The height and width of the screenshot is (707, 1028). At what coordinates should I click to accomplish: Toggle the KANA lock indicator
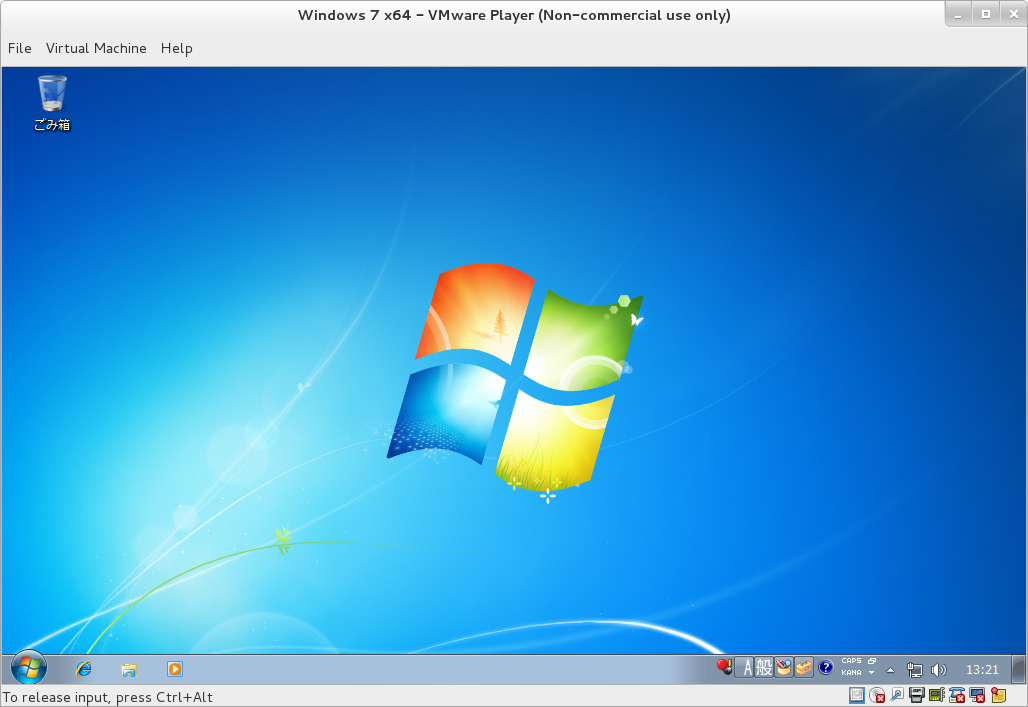852,673
